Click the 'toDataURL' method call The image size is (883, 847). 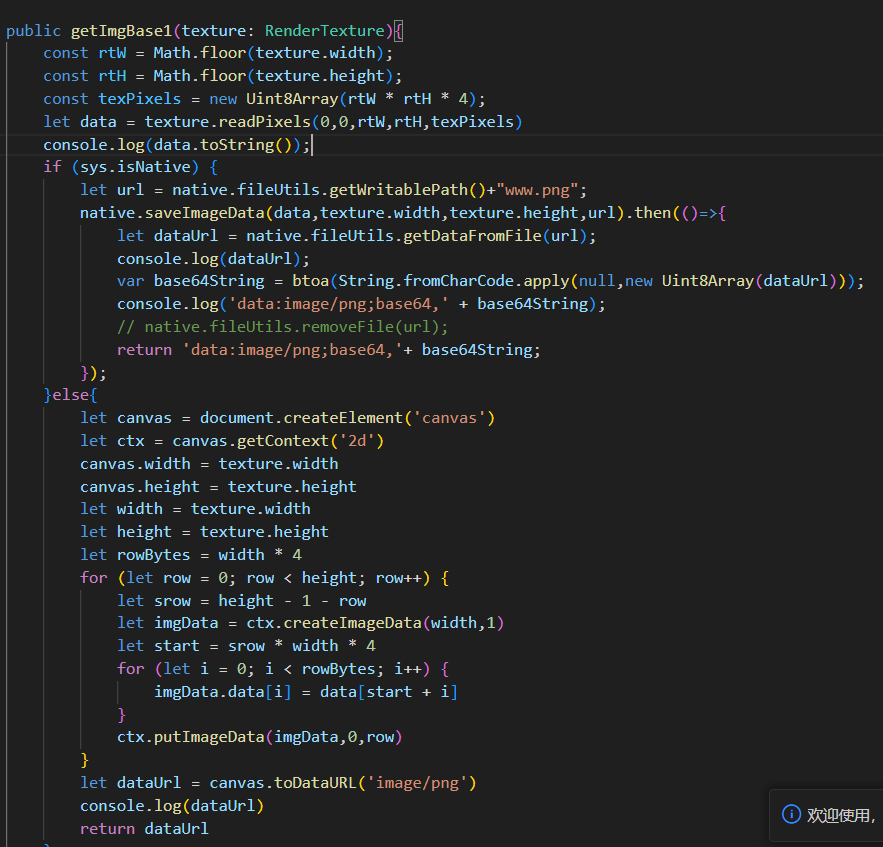(x=315, y=783)
